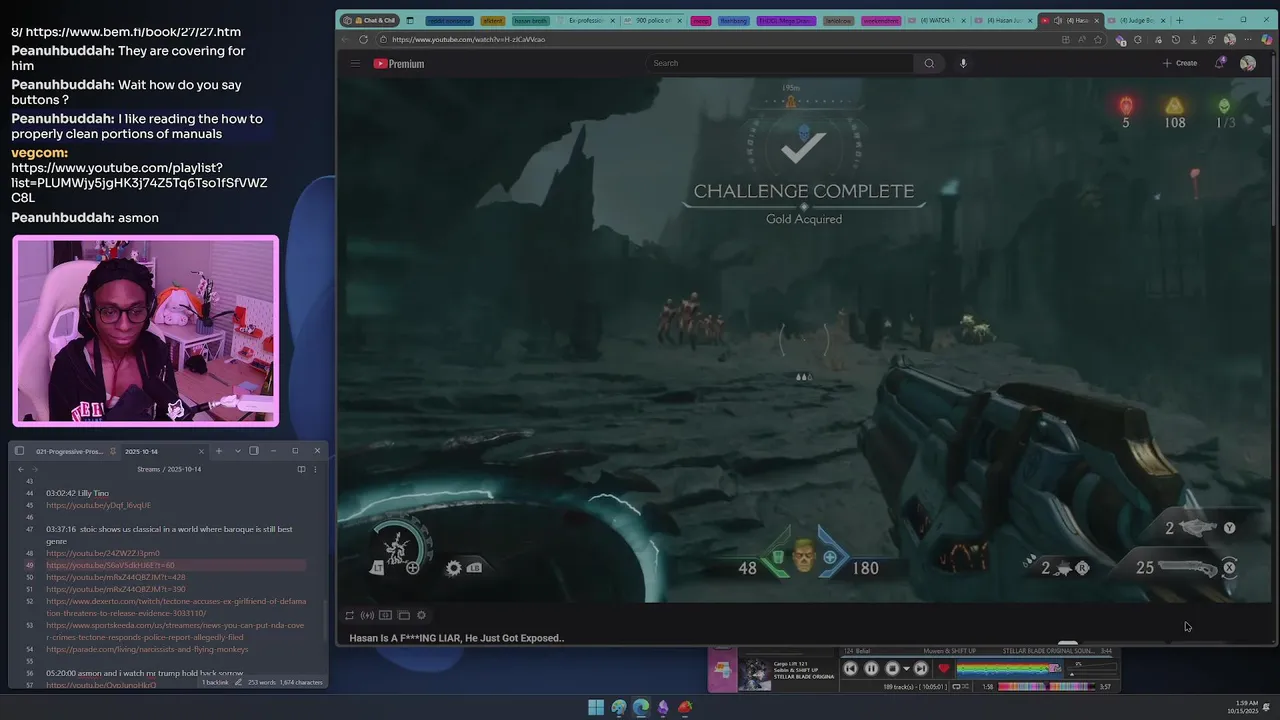
Task: Toggle repeat mode in the music player
Action: pyautogui.click(x=957, y=686)
